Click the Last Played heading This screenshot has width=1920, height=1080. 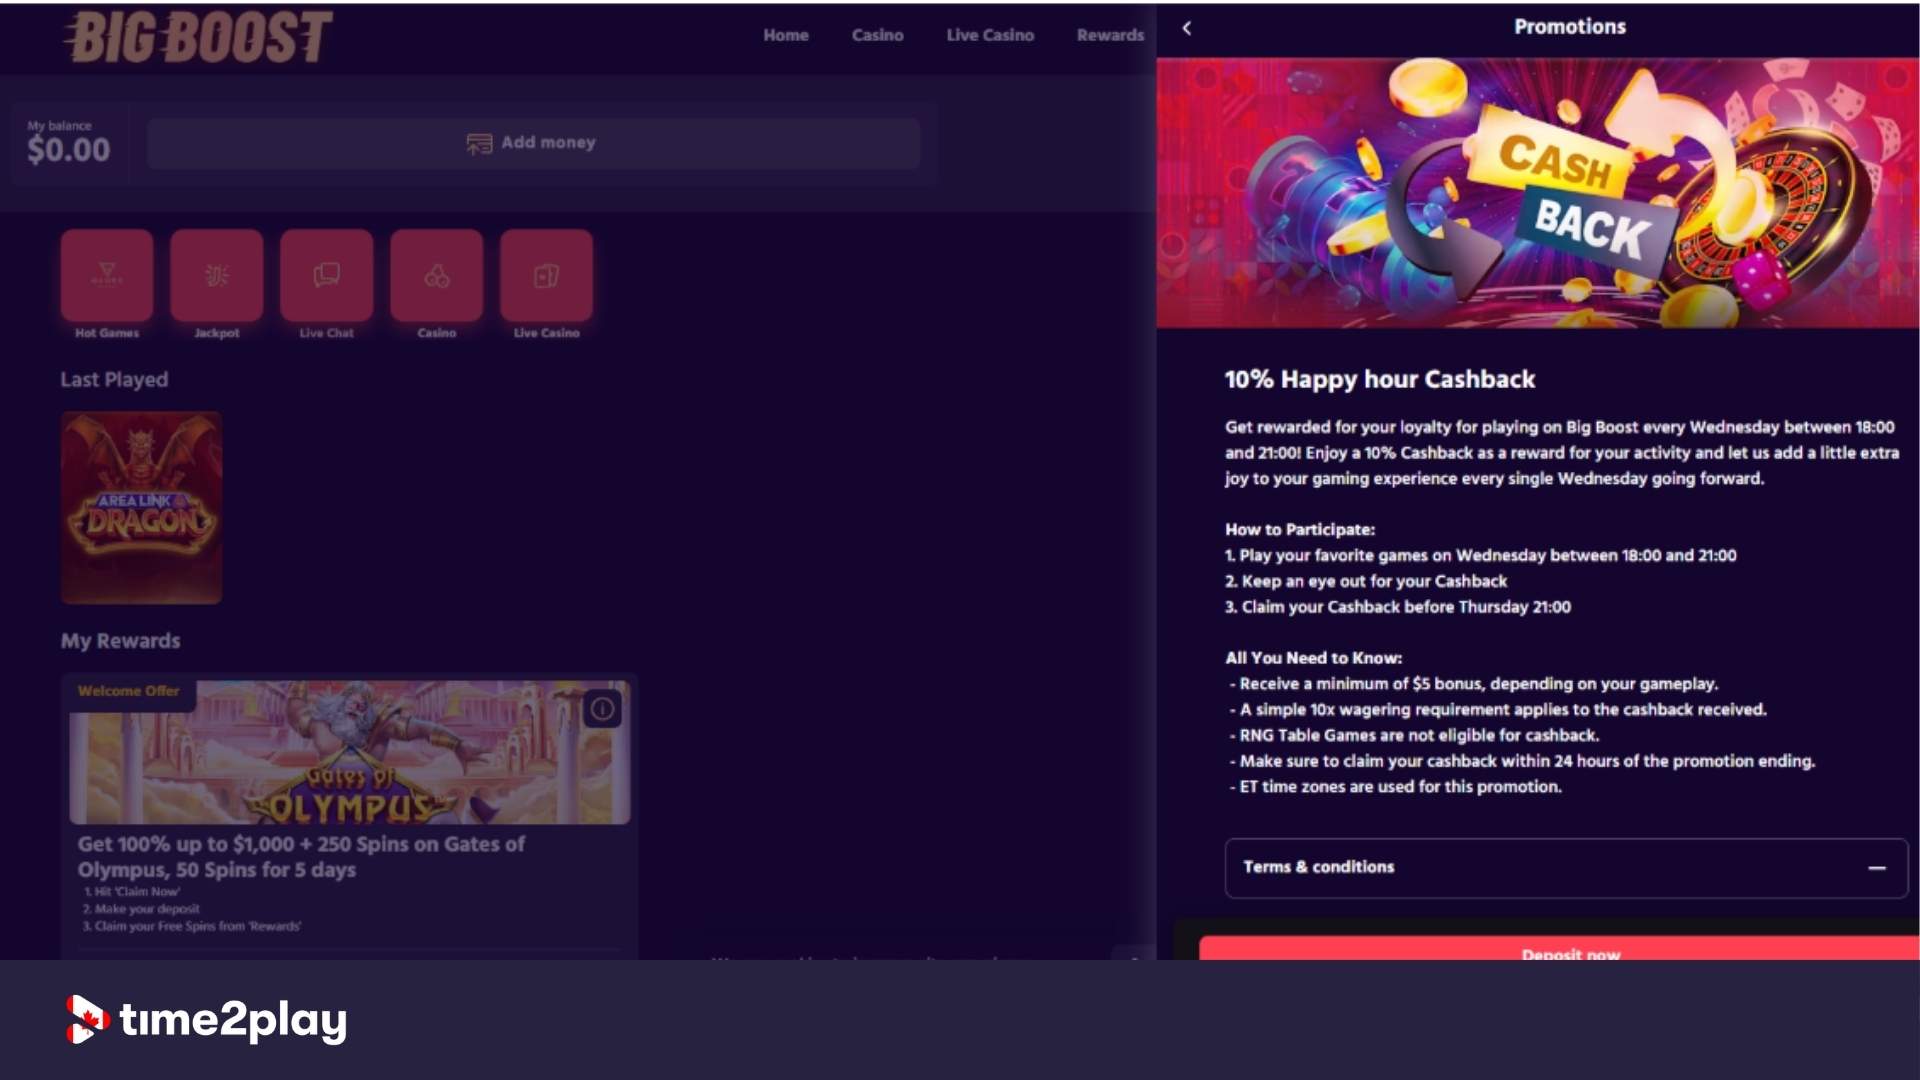click(x=114, y=380)
